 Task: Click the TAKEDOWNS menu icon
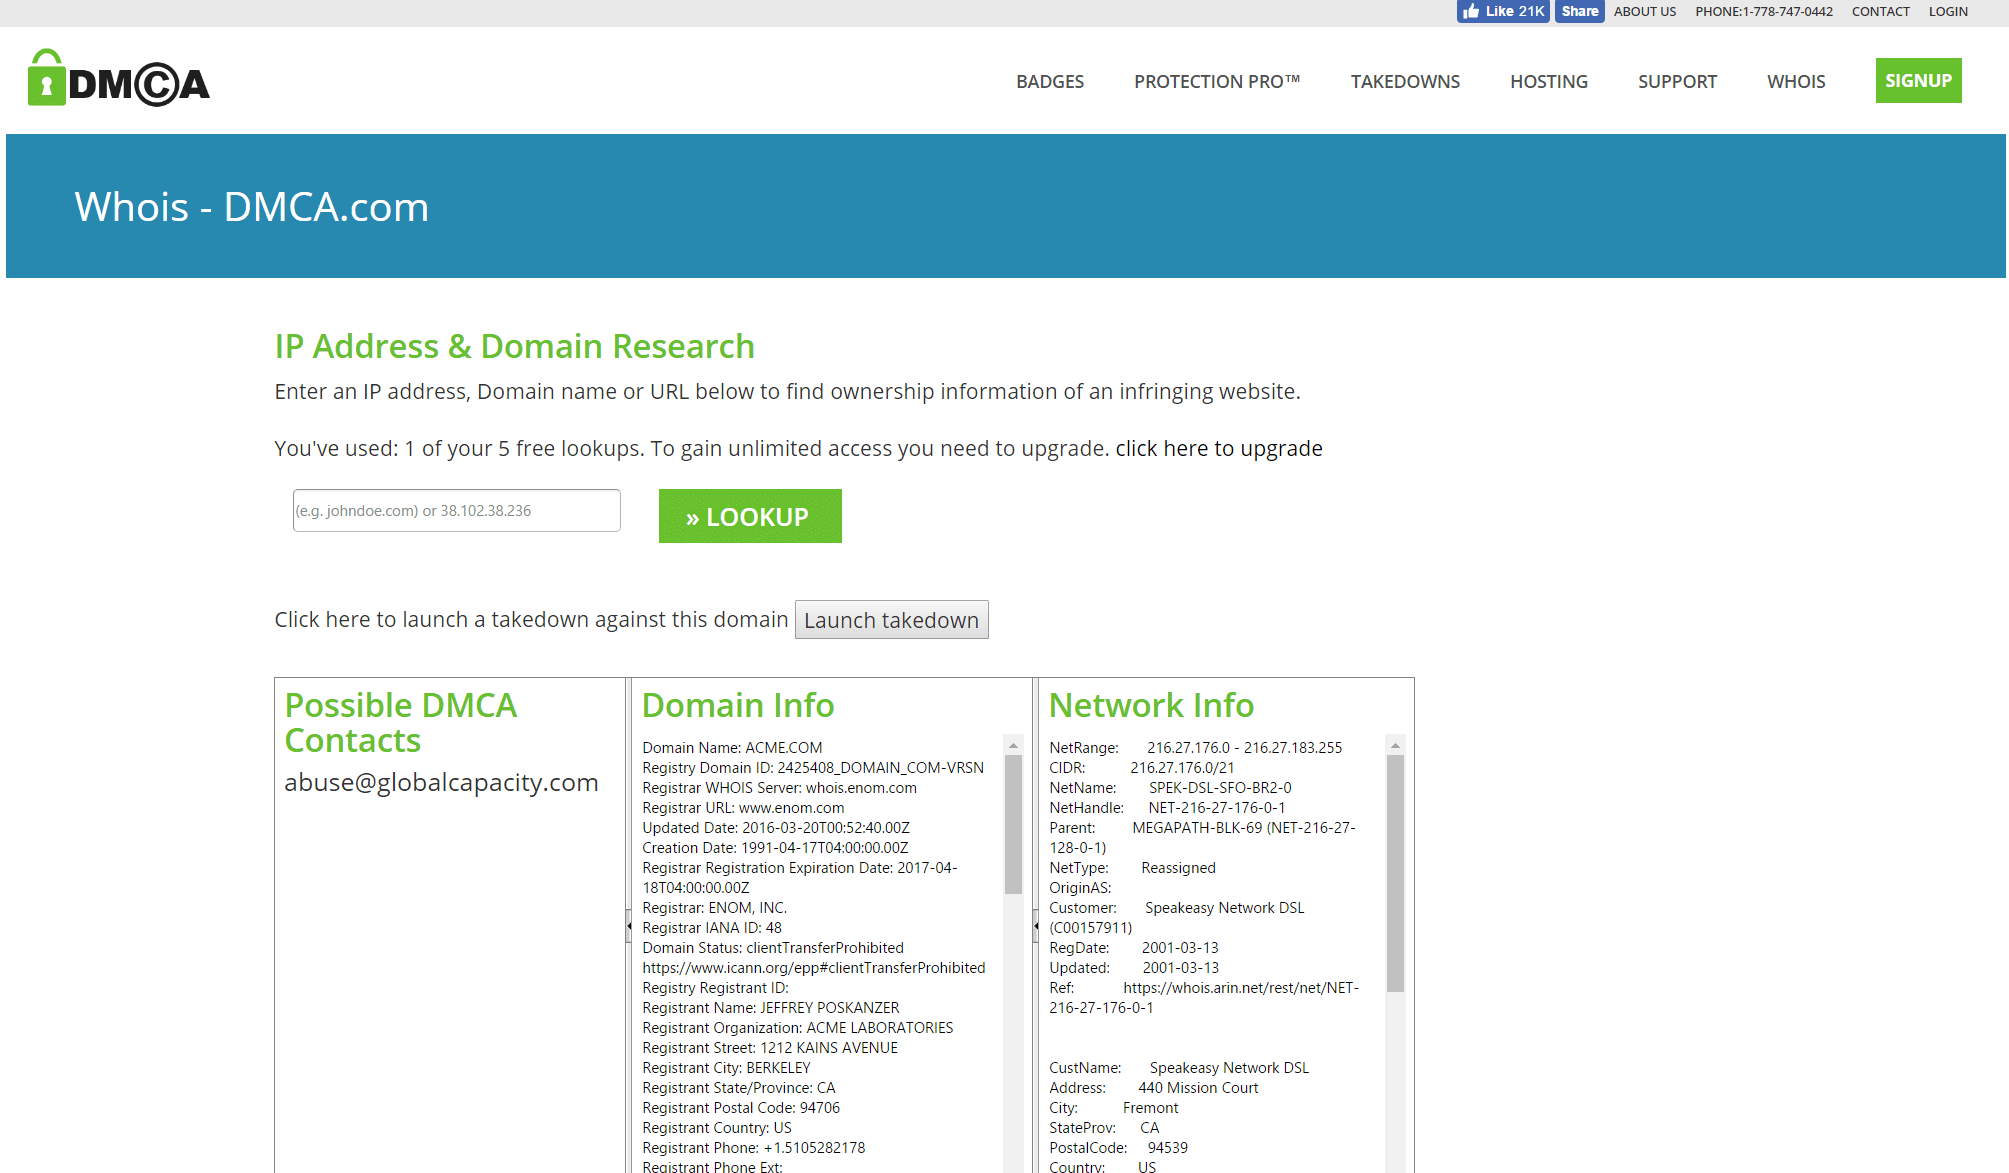point(1404,80)
